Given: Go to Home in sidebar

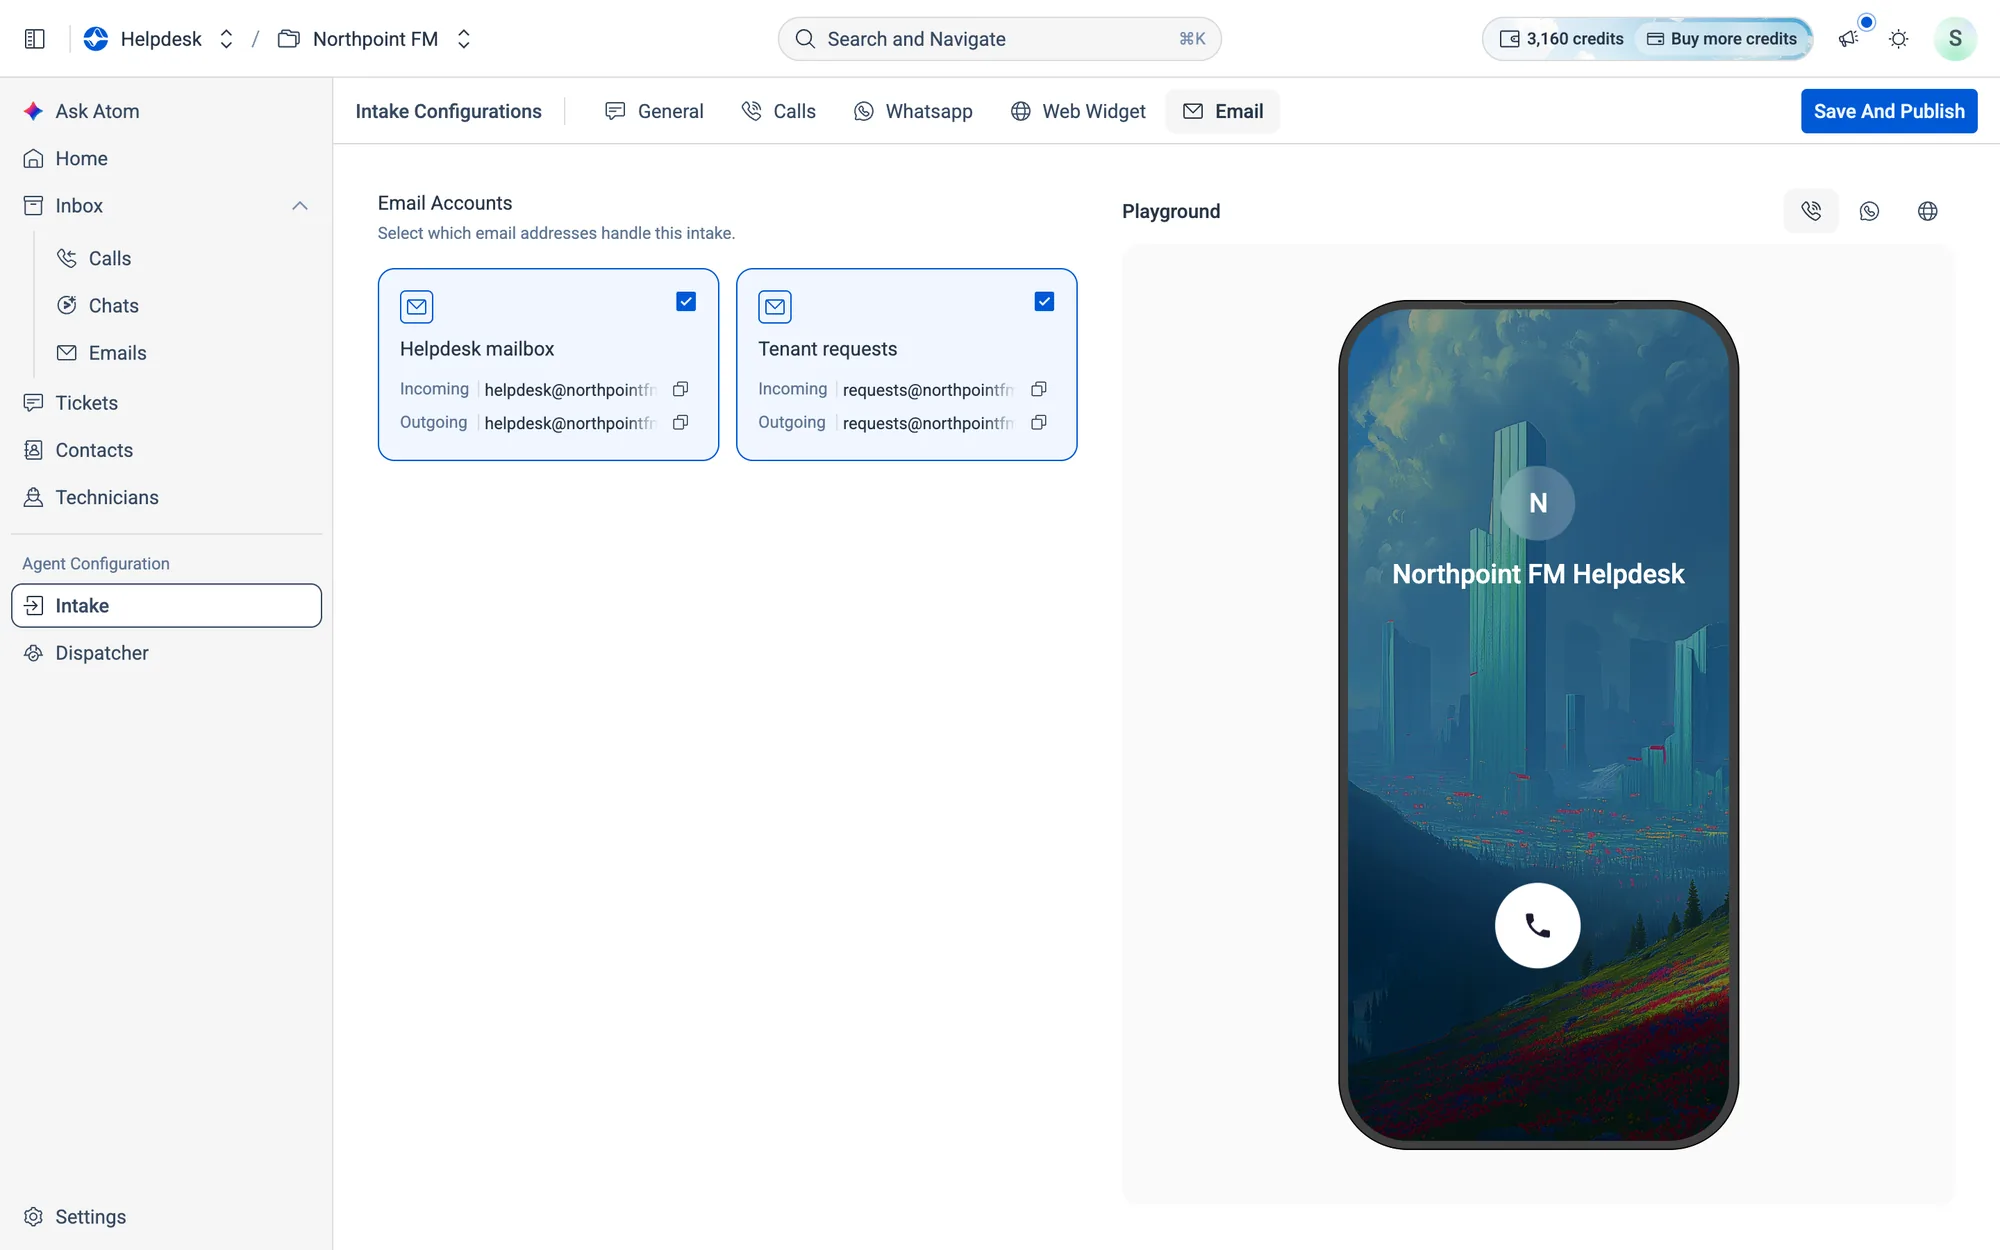Looking at the screenshot, I should click(166, 158).
